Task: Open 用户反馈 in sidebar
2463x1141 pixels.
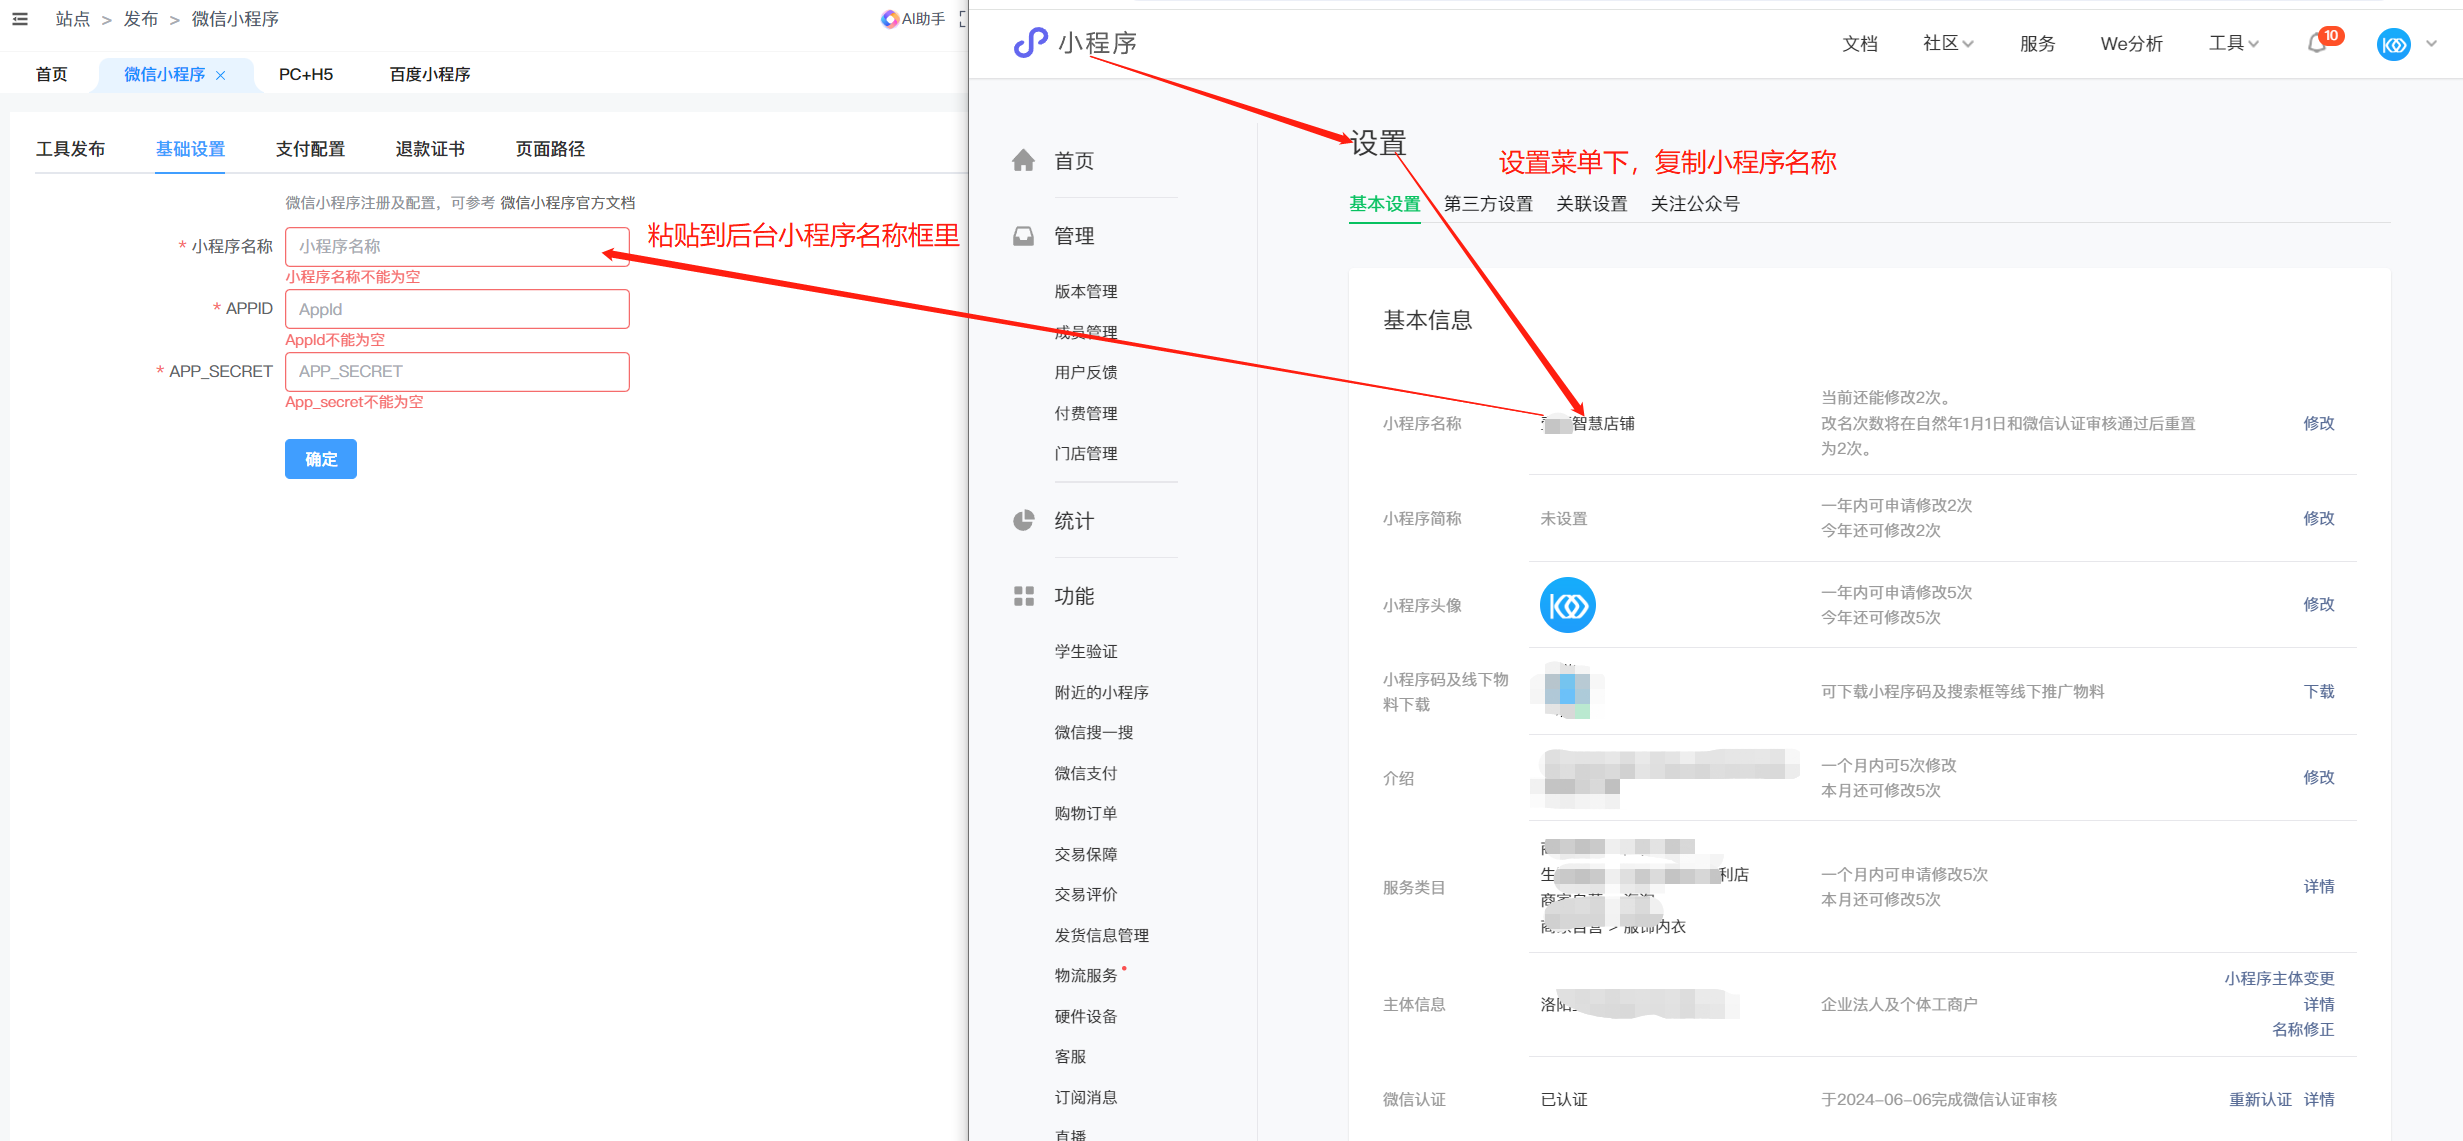Action: click(x=1086, y=372)
